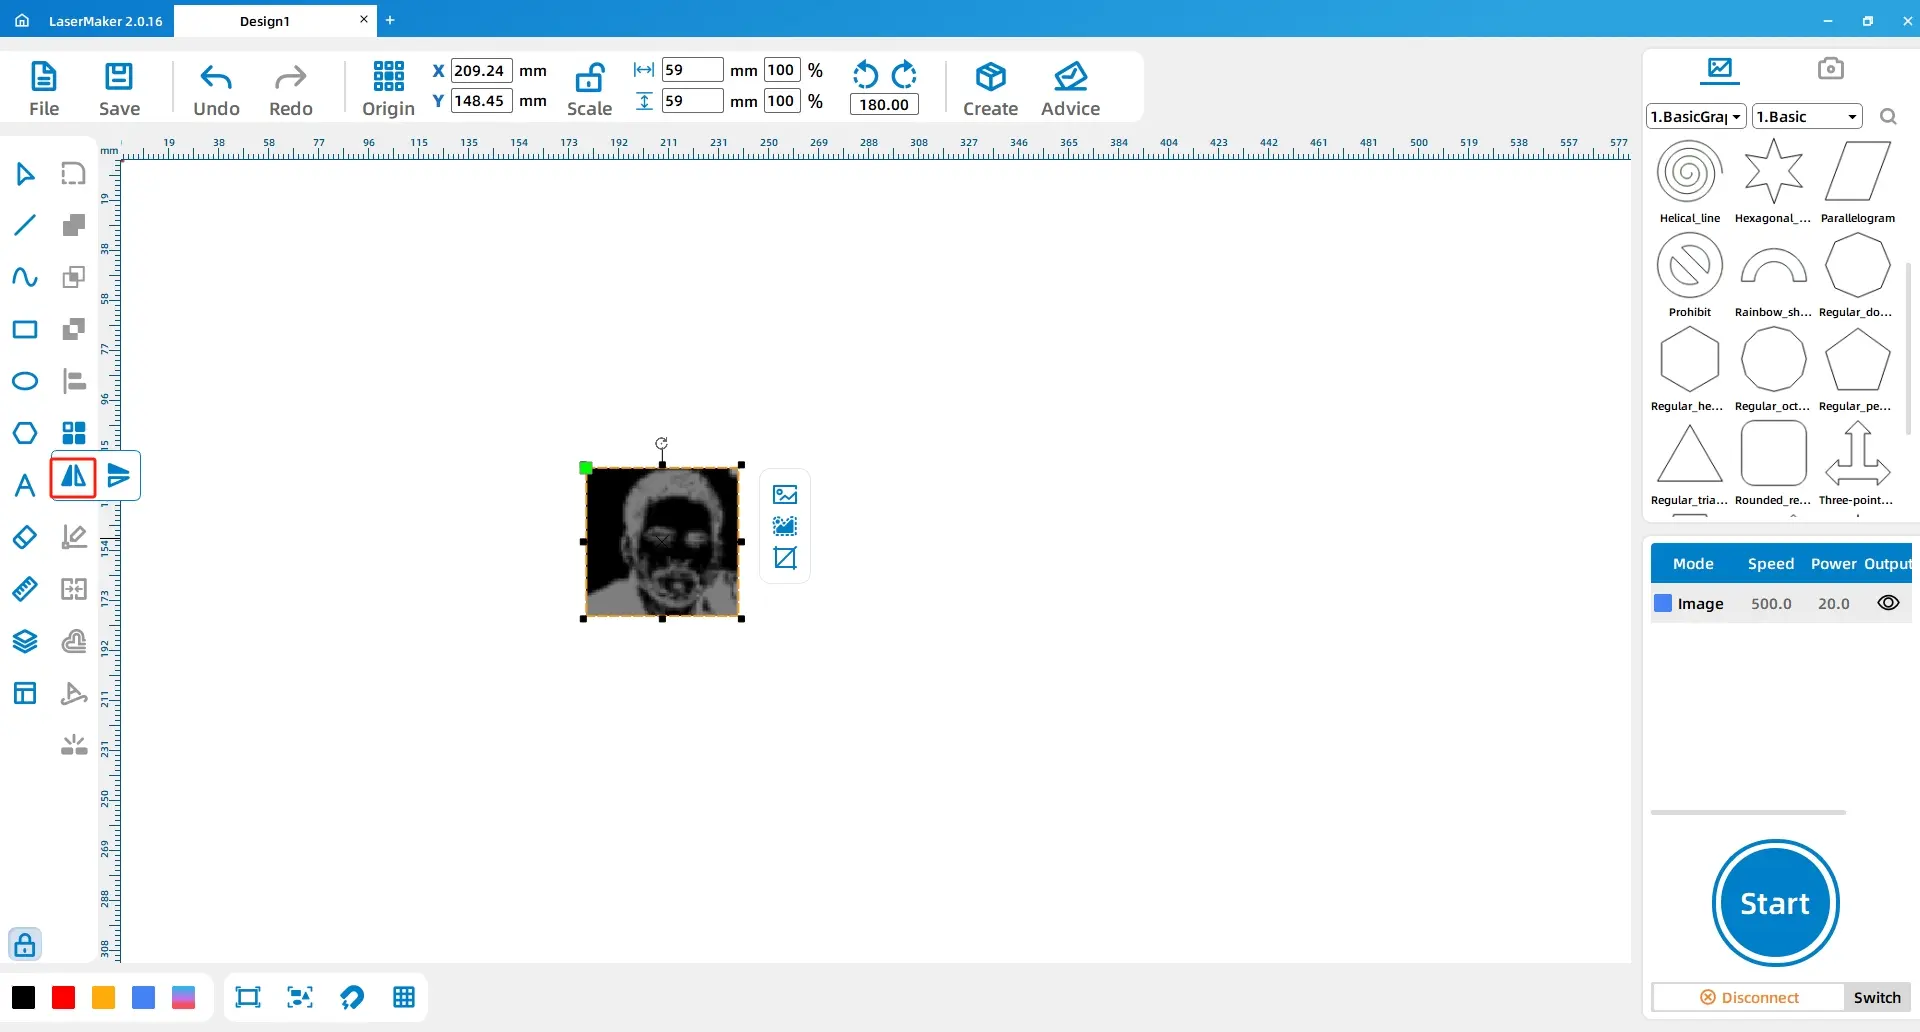Click the Origin grid icon
The image size is (1920, 1032).
(x=388, y=76)
